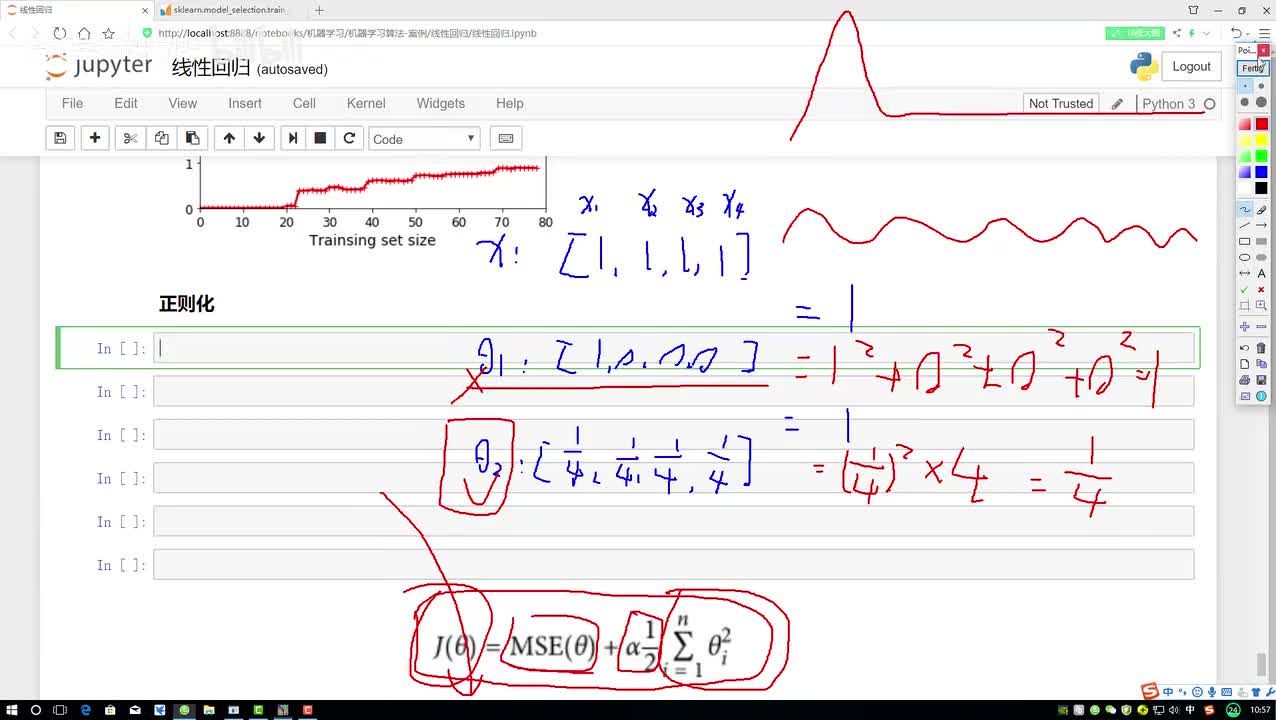Pick the red color swatch
The height and width of the screenshot is (720, 1276).
(x=1261, y=124)
